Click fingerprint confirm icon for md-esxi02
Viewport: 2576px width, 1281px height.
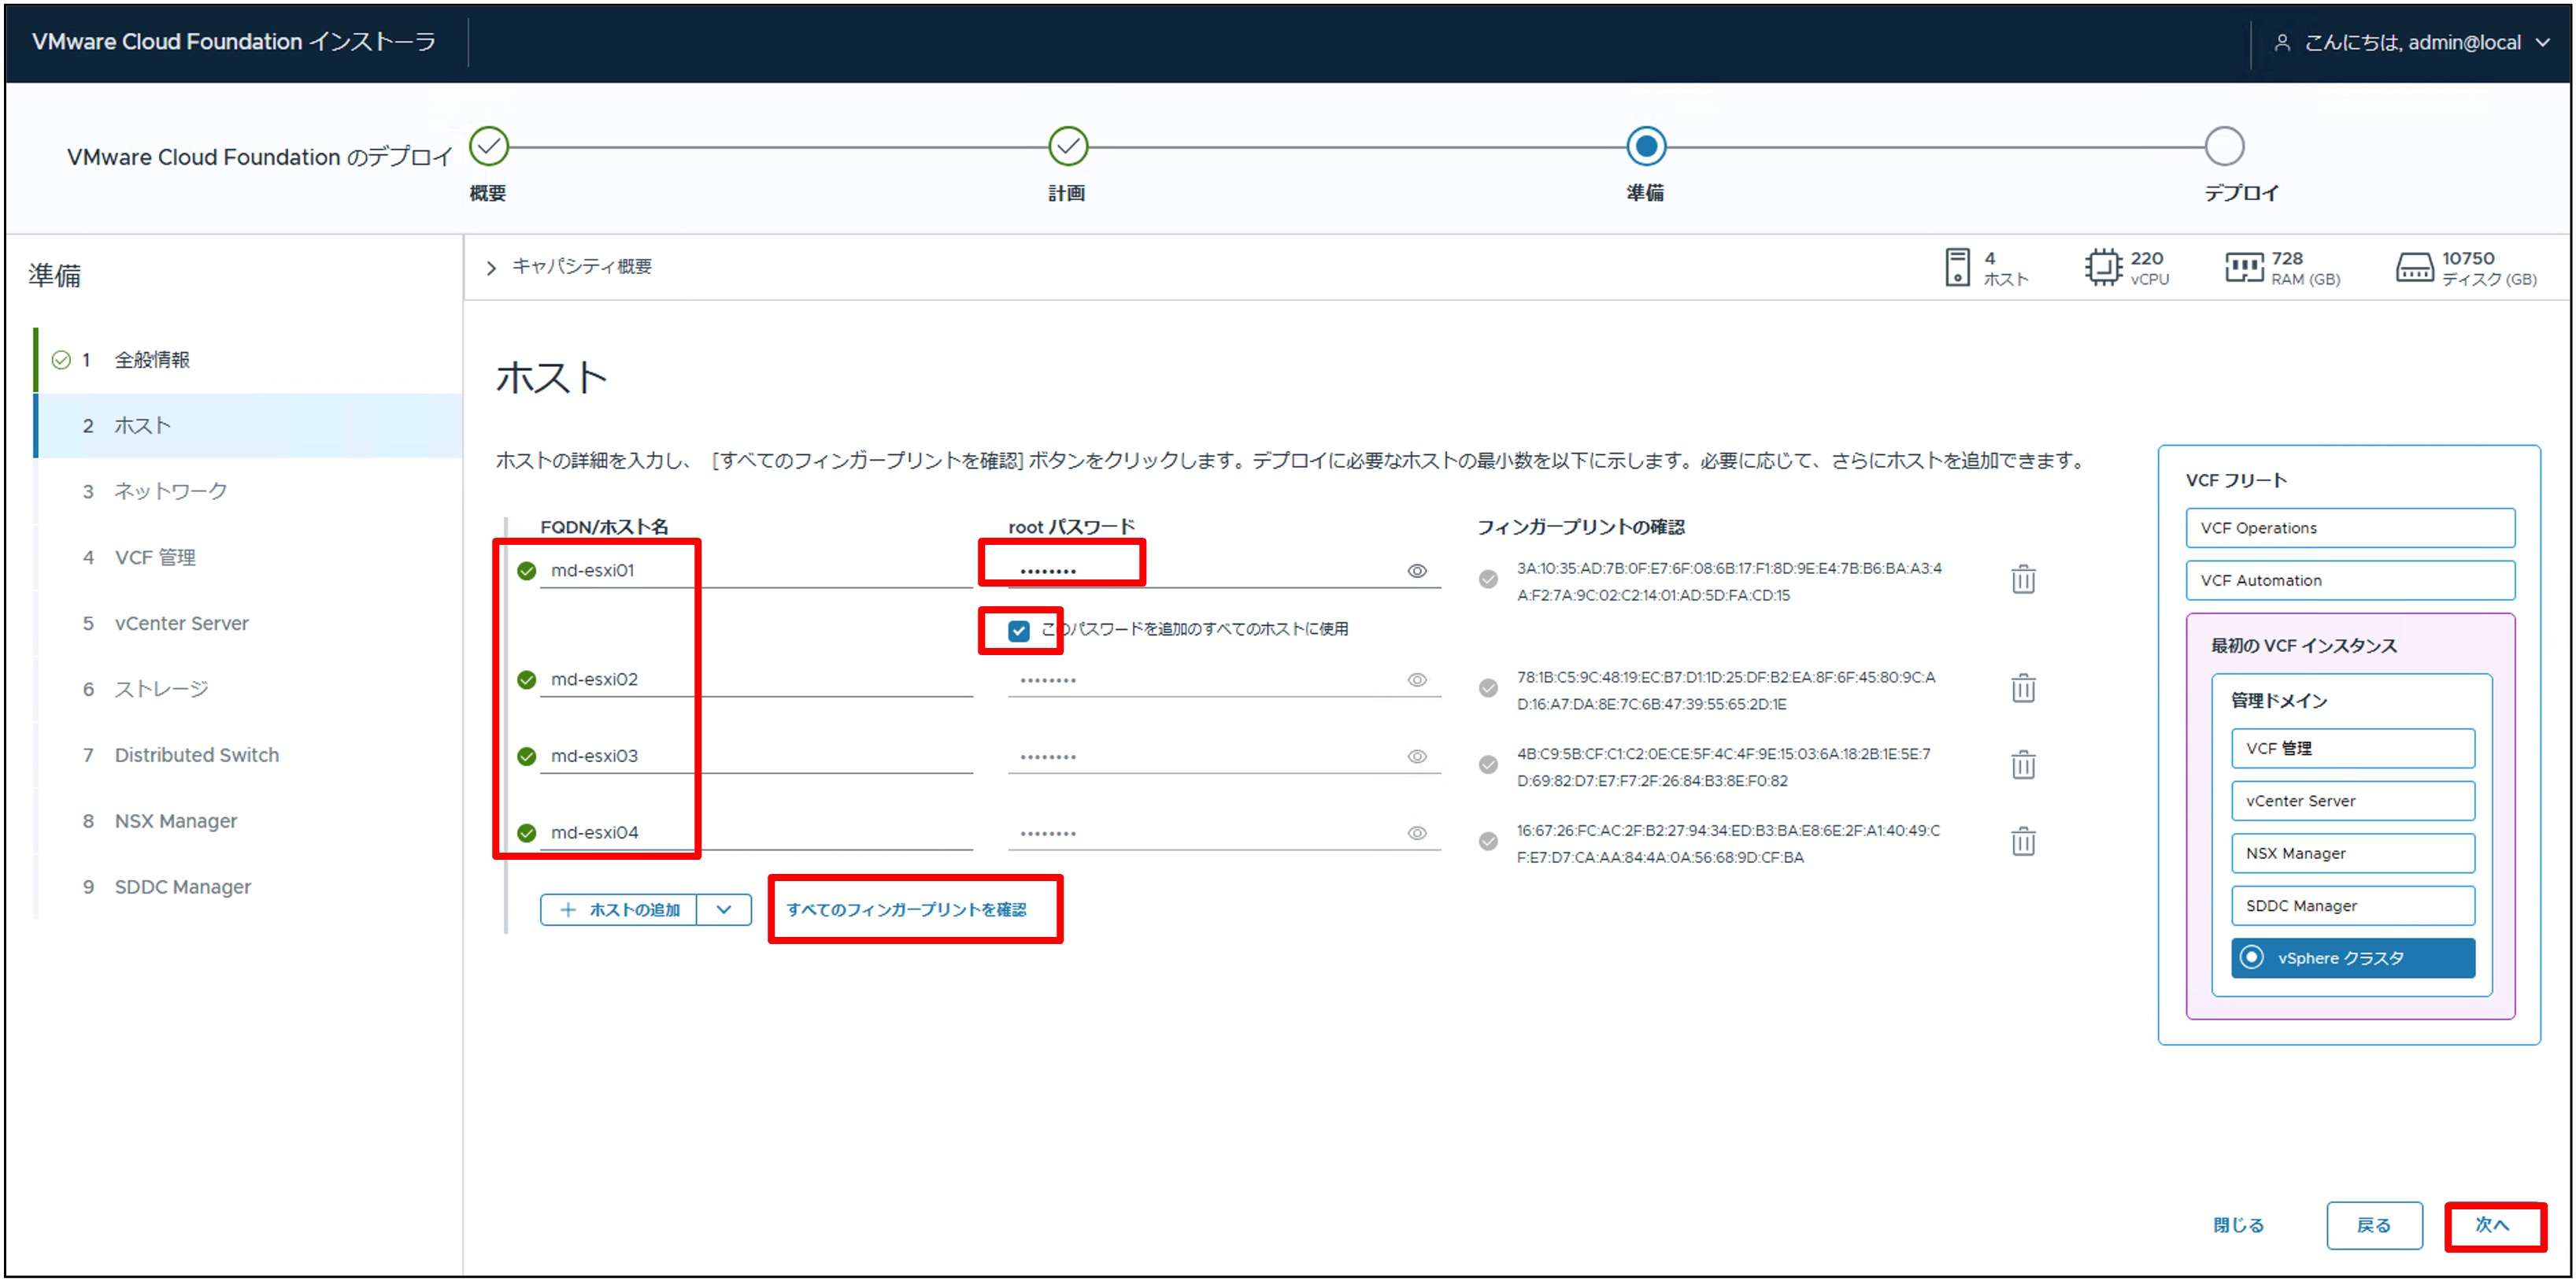1488,688
